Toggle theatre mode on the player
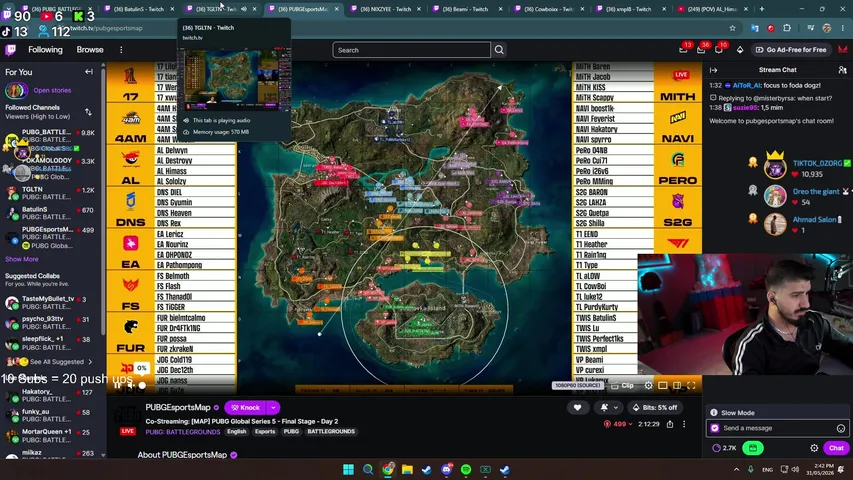 663,385
